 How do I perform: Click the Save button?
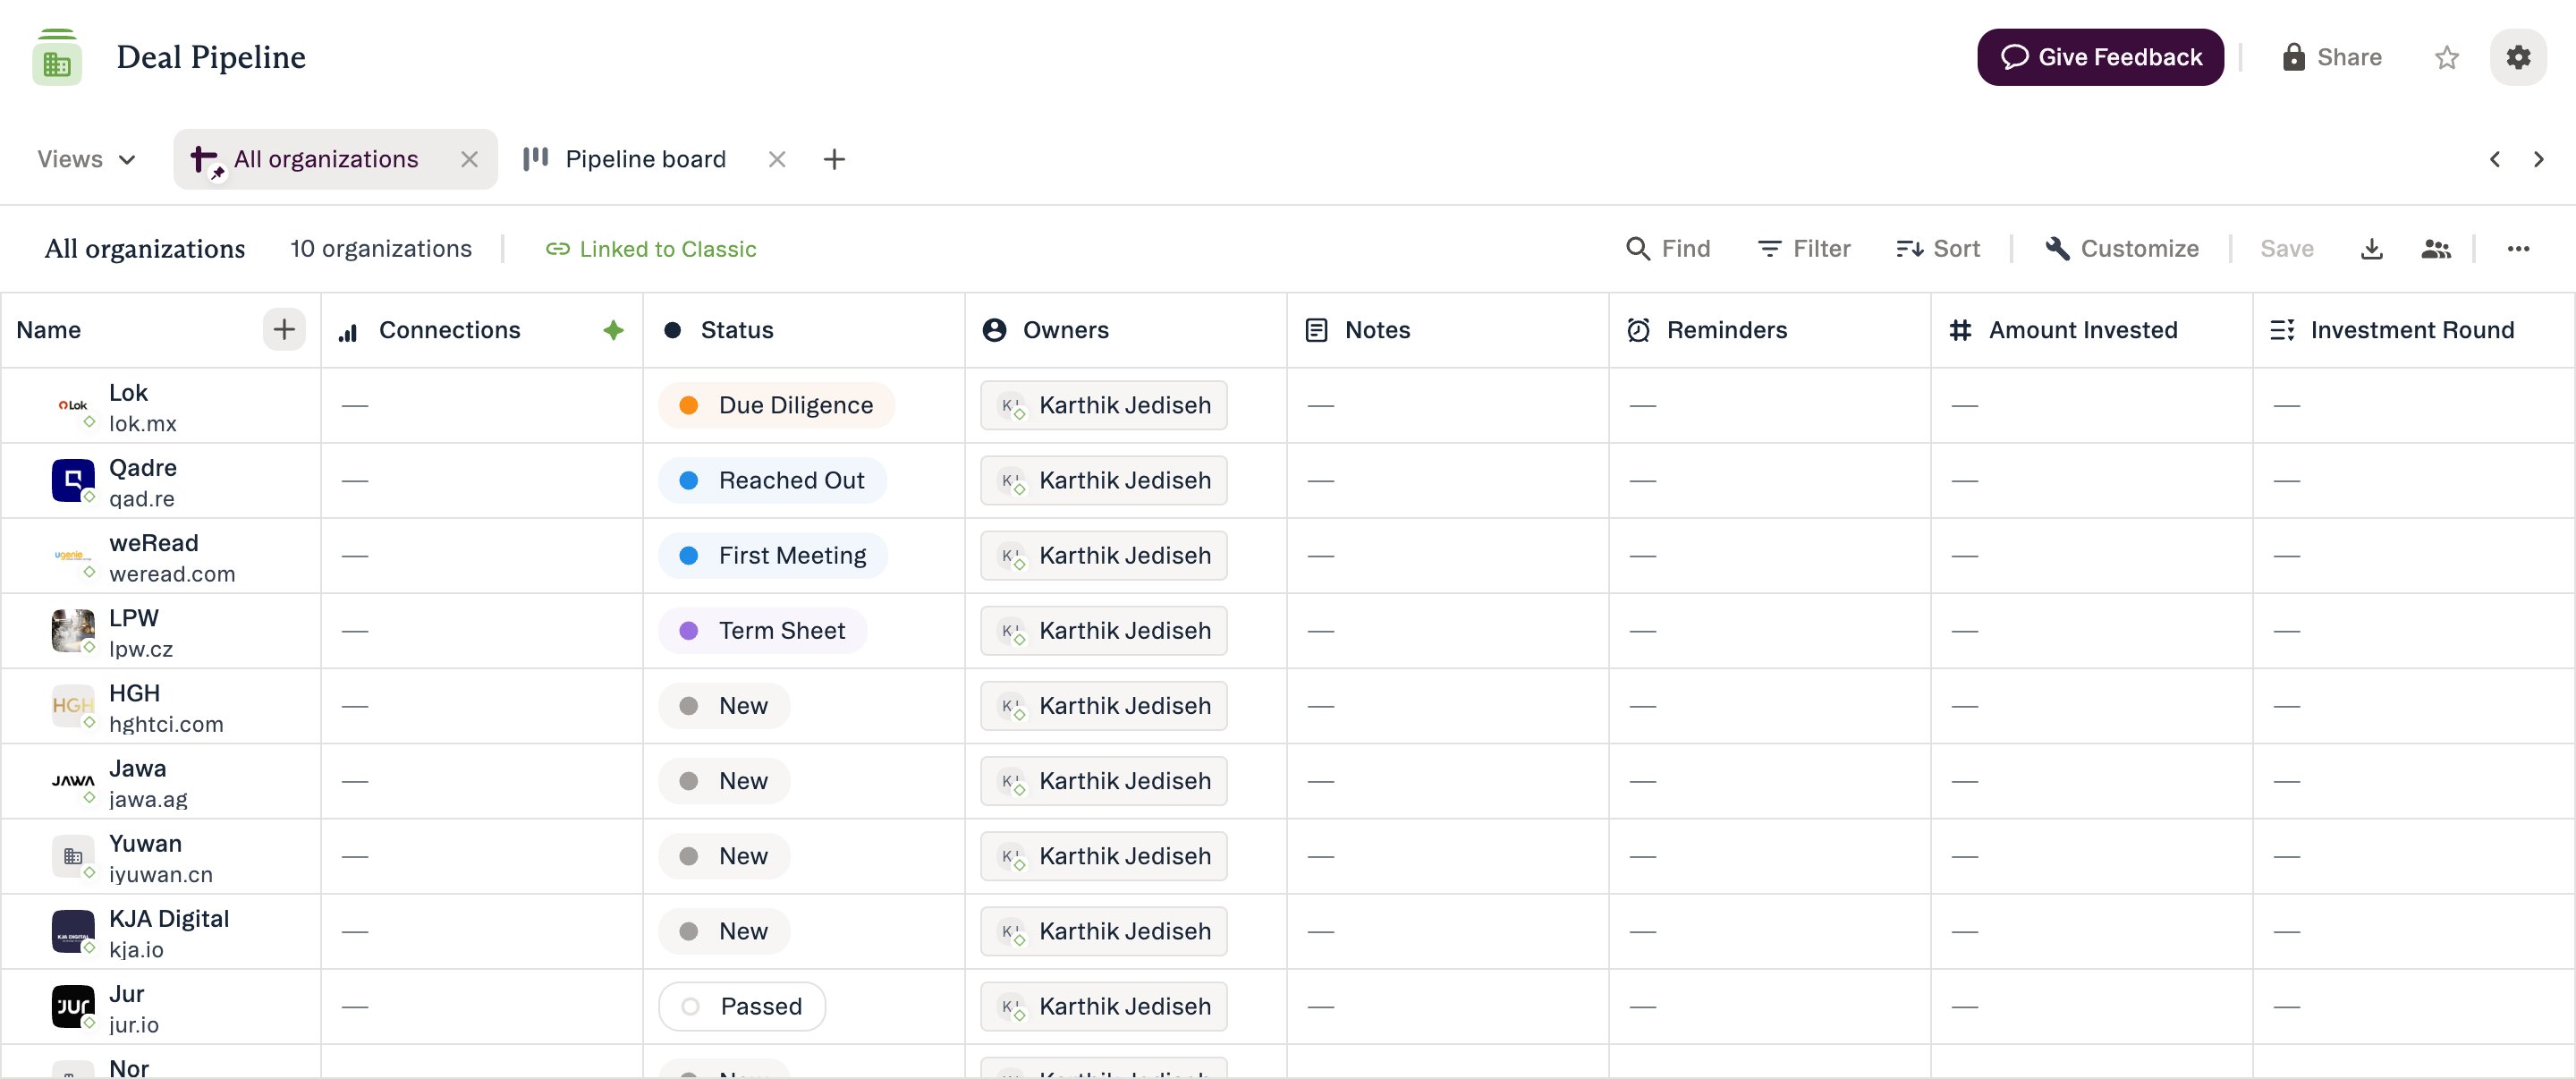point(2287,249)
